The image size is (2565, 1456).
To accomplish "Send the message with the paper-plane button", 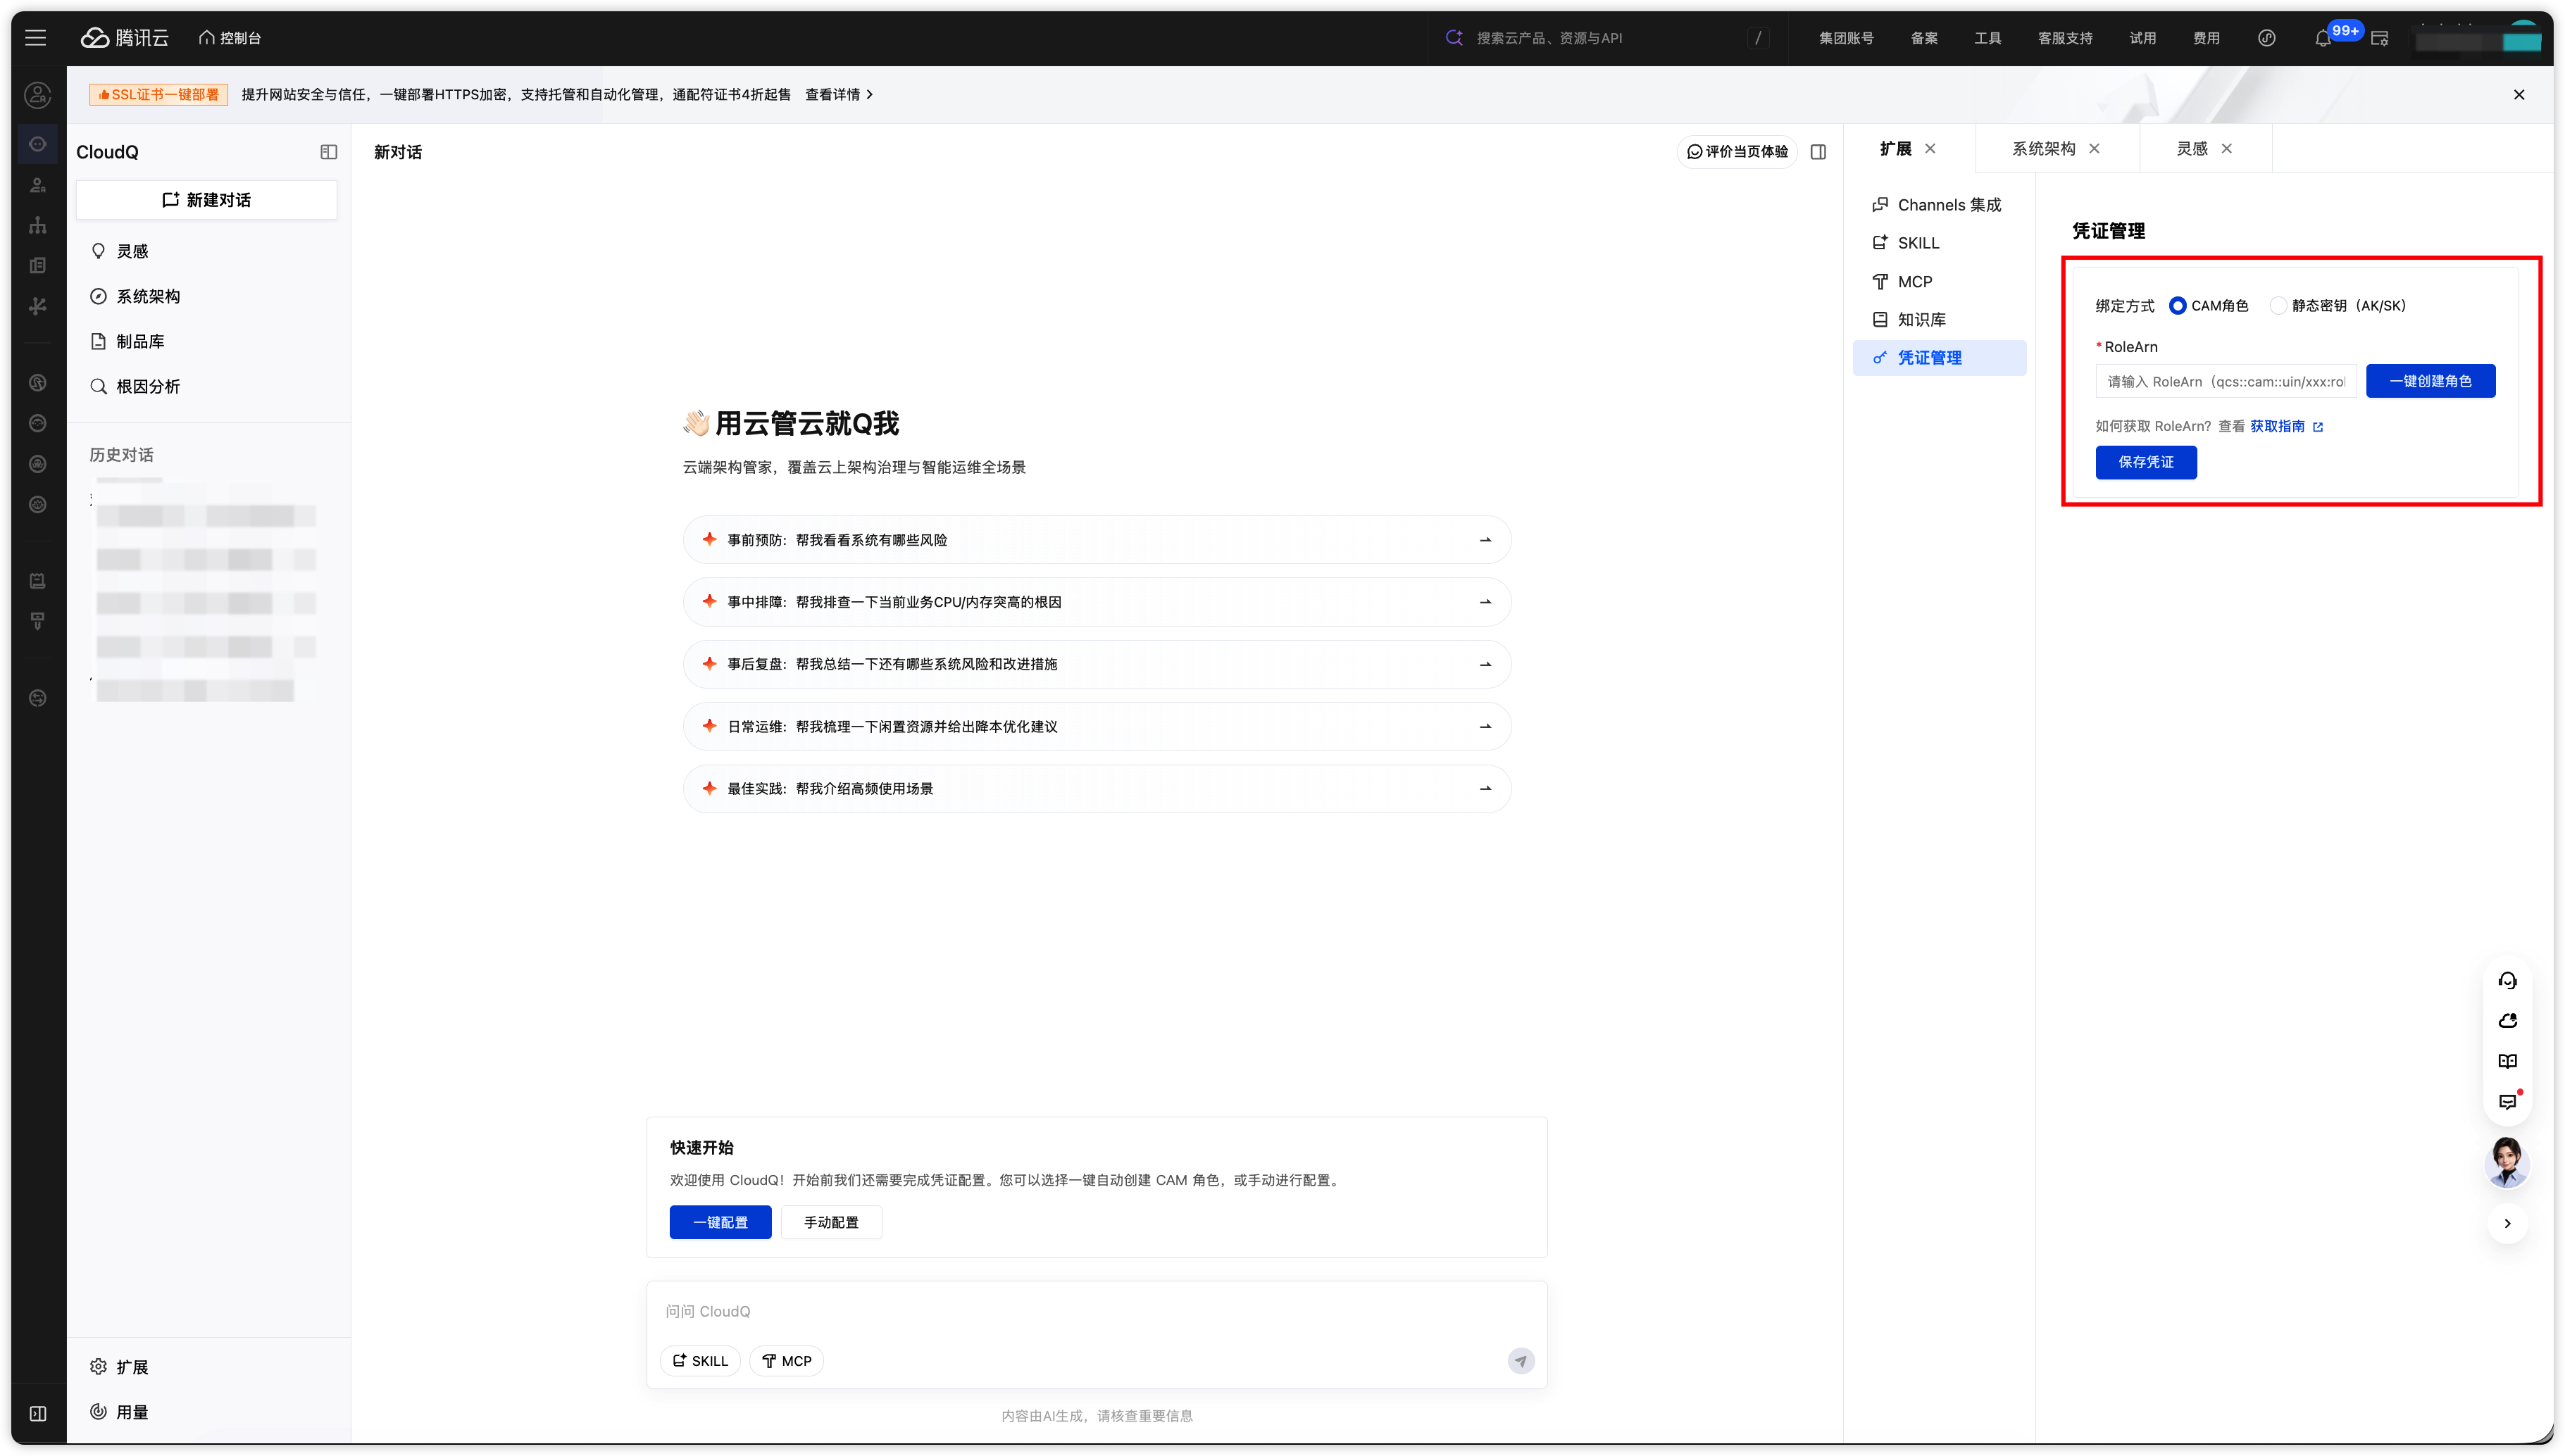I will point(1520,1360).
